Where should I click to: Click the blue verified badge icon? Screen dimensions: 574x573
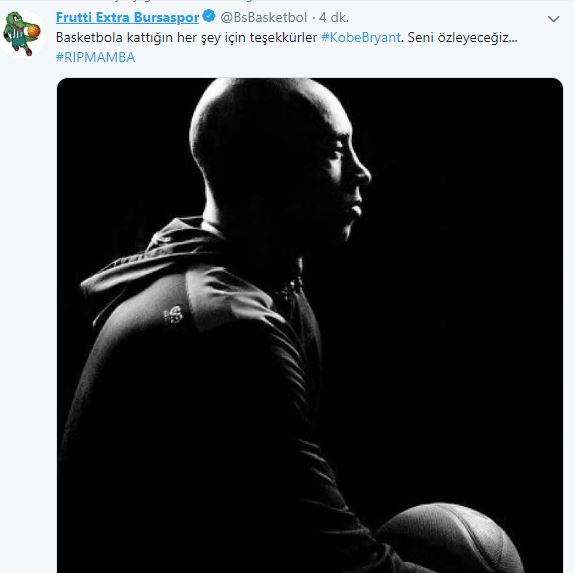point(209,16)
